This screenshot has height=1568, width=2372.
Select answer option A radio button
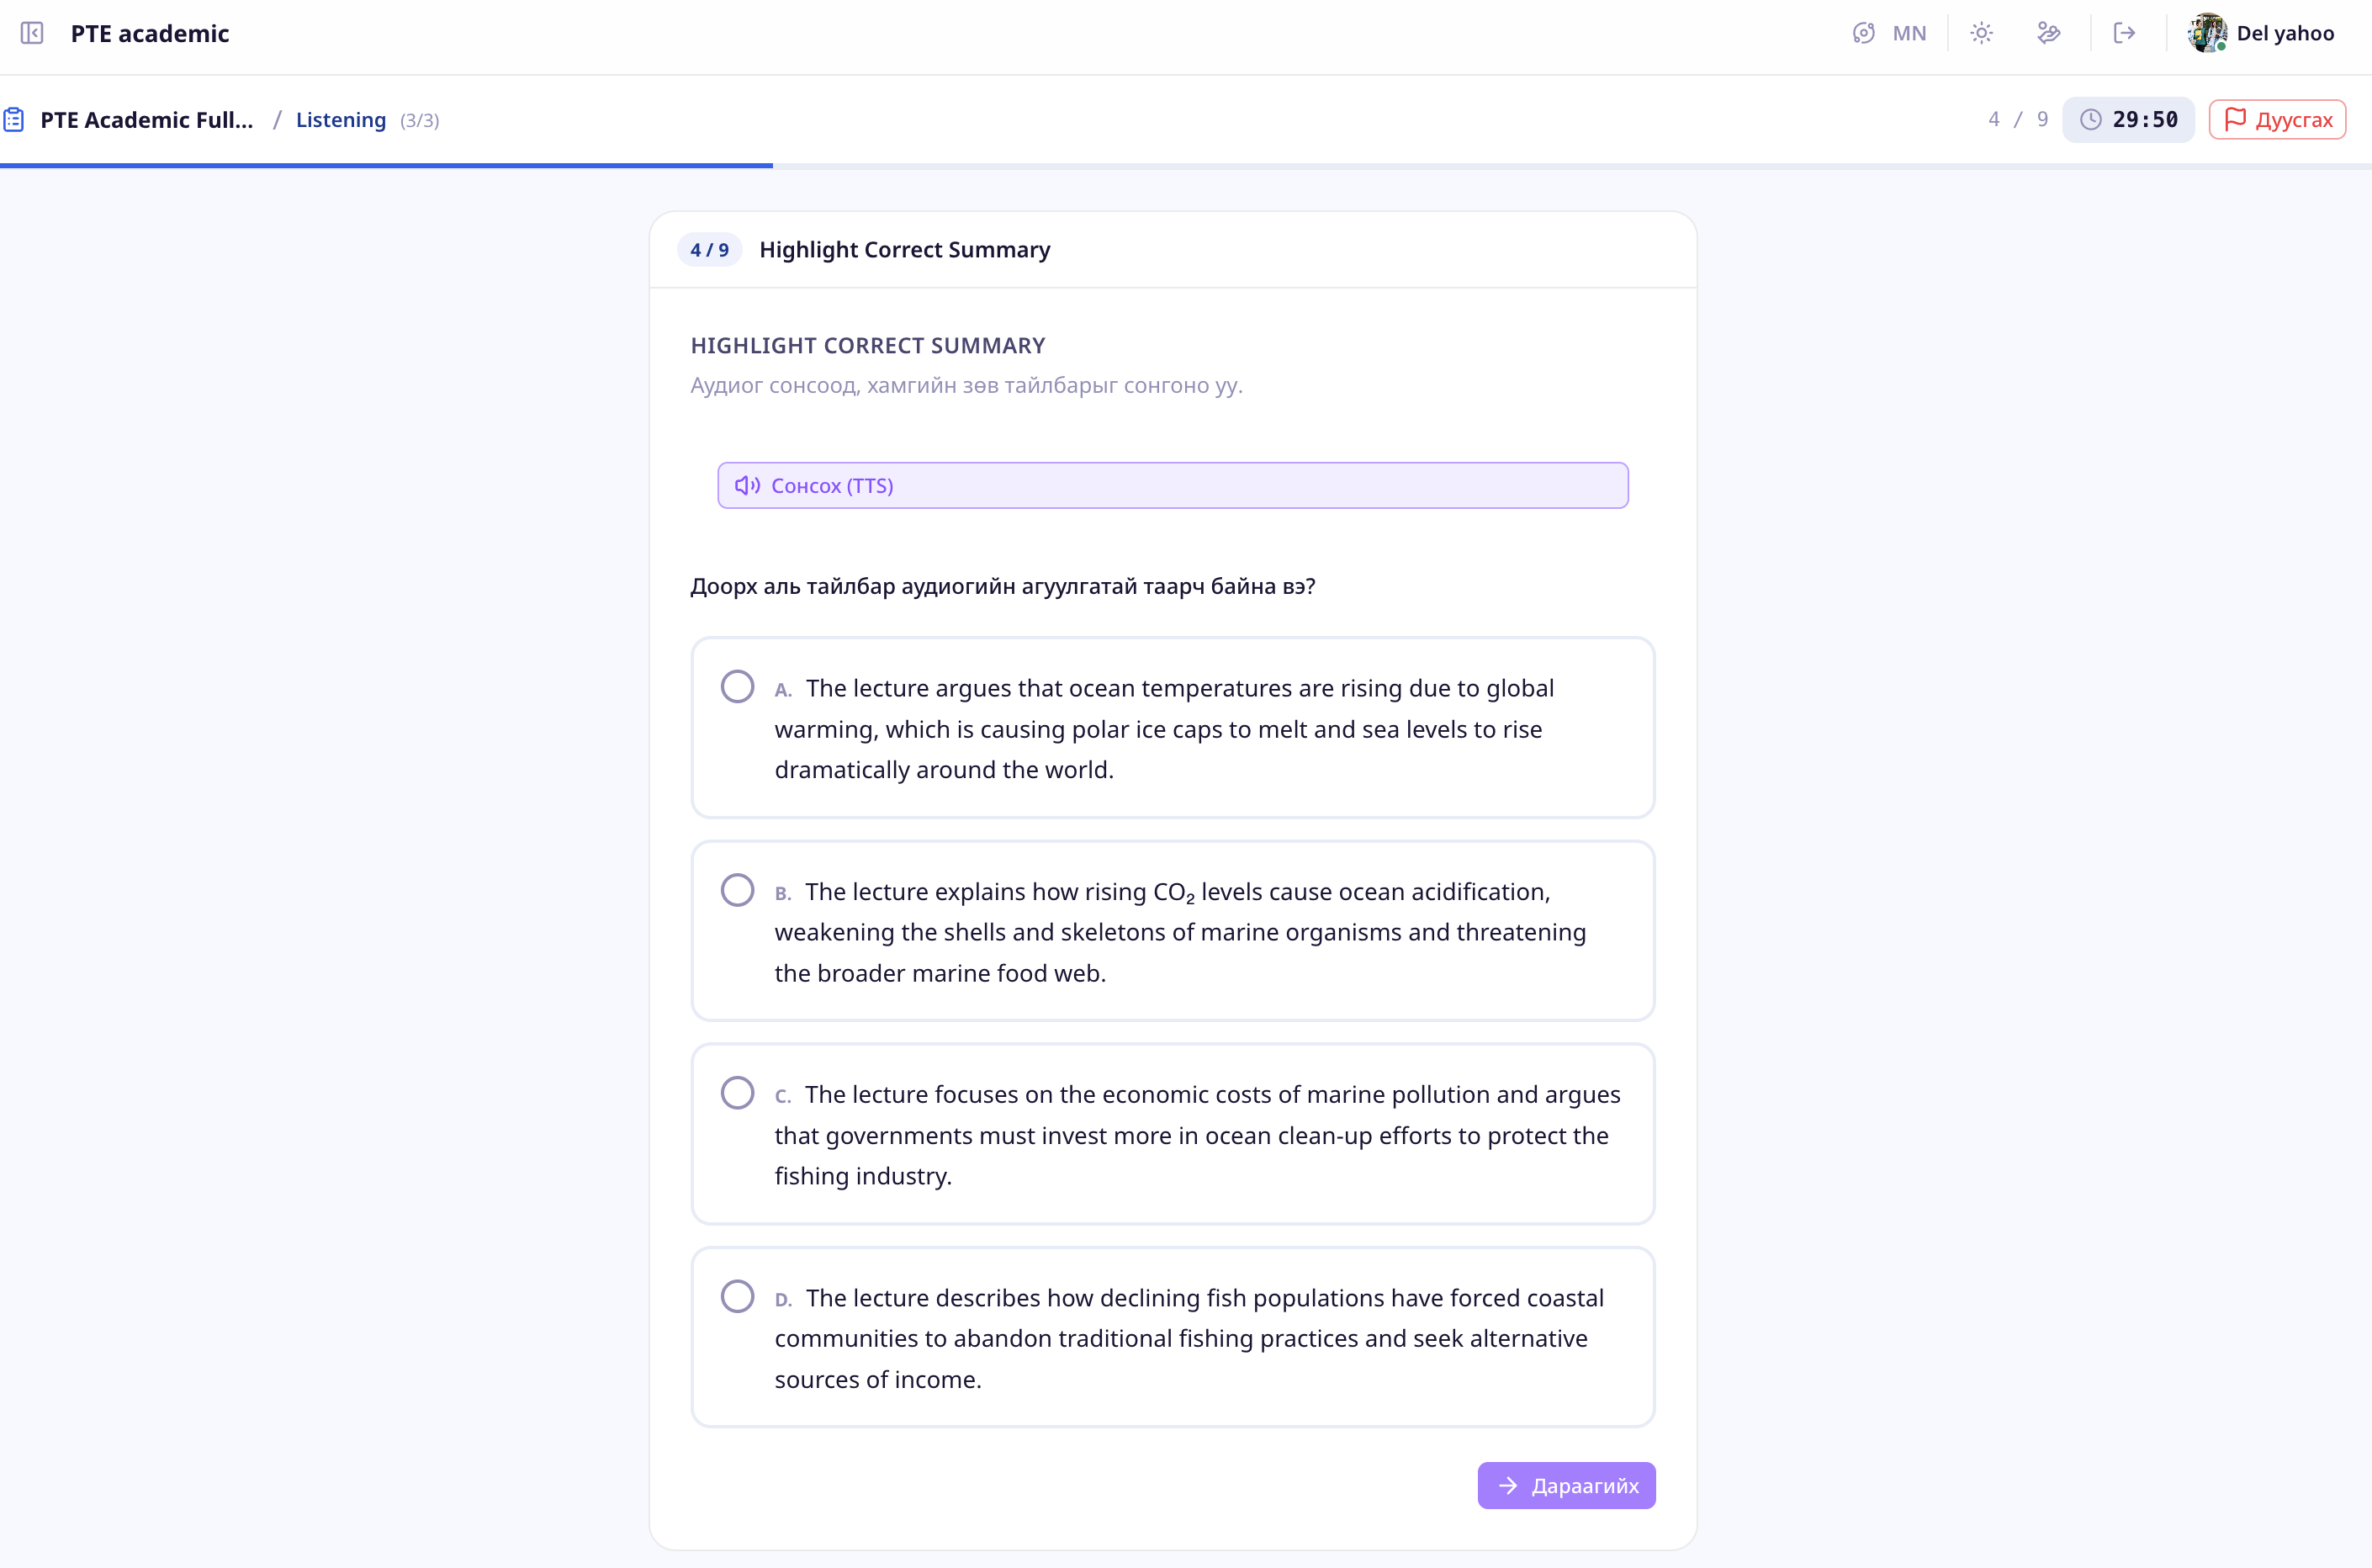coord(737,687)
